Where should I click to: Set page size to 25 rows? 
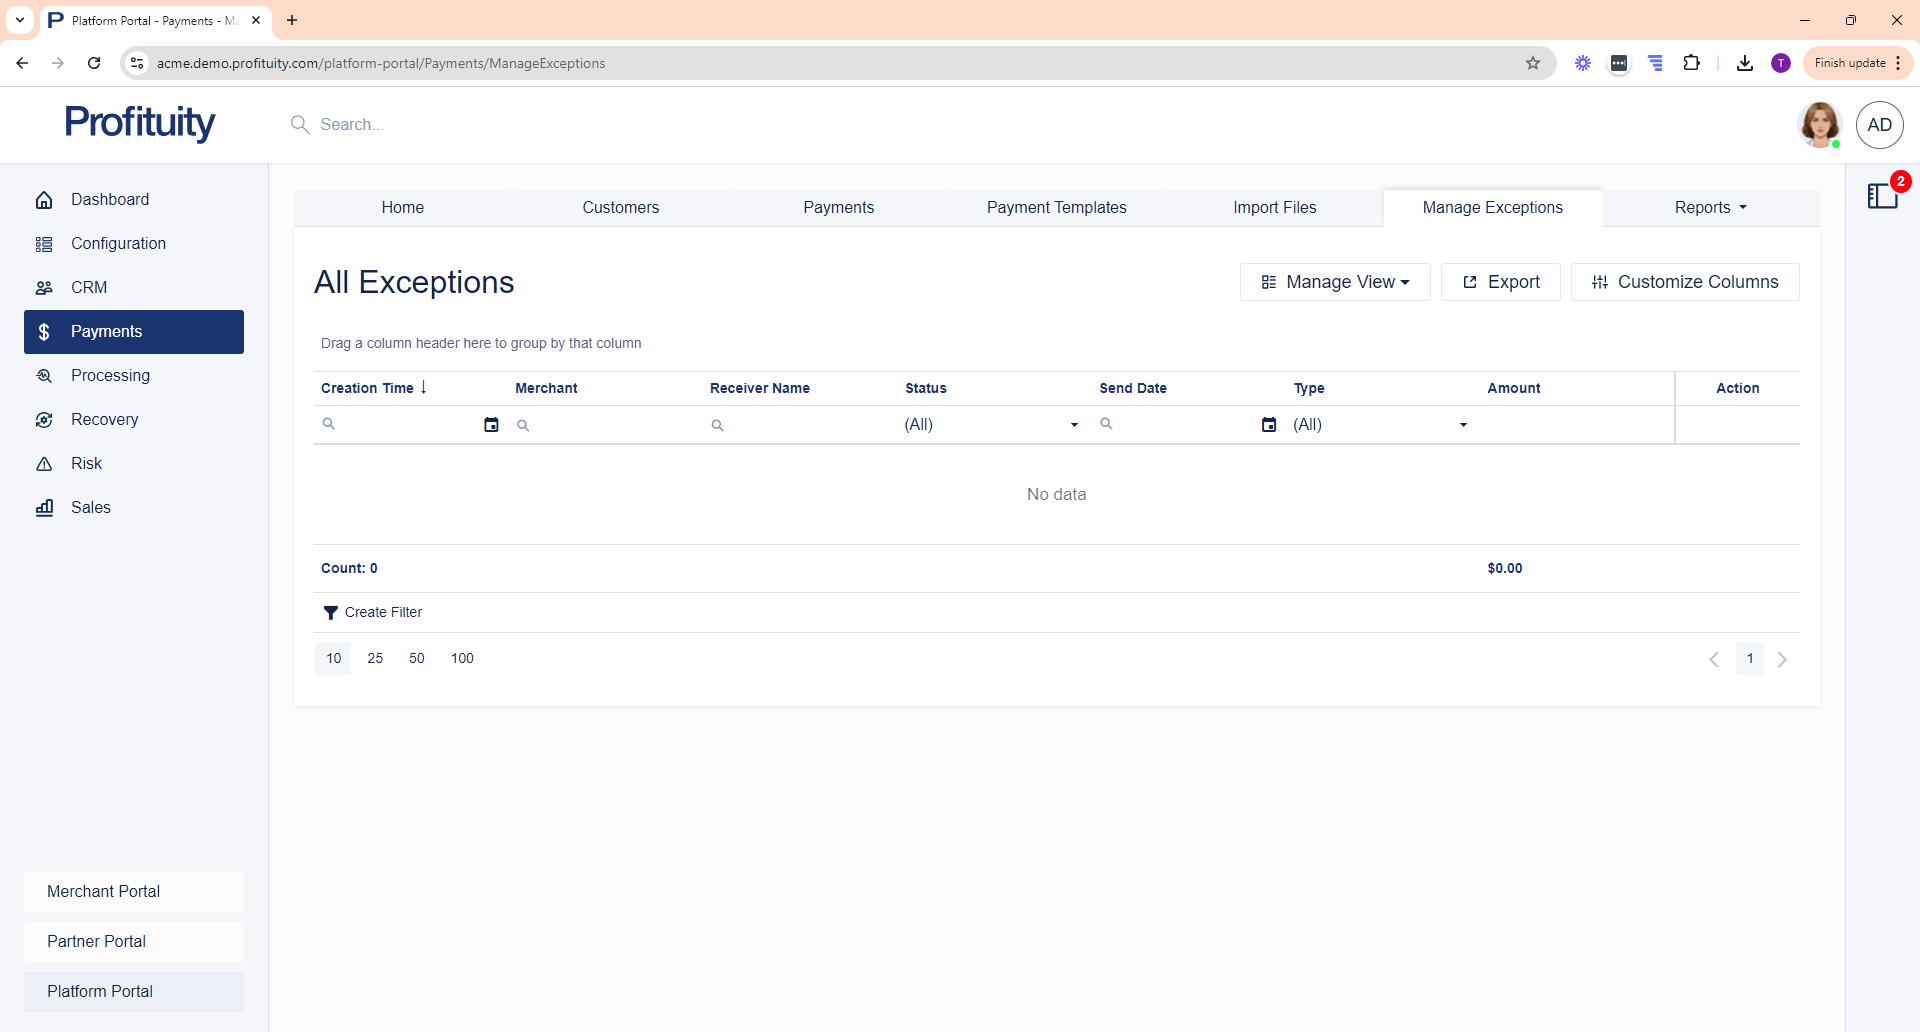coord(375,658)
